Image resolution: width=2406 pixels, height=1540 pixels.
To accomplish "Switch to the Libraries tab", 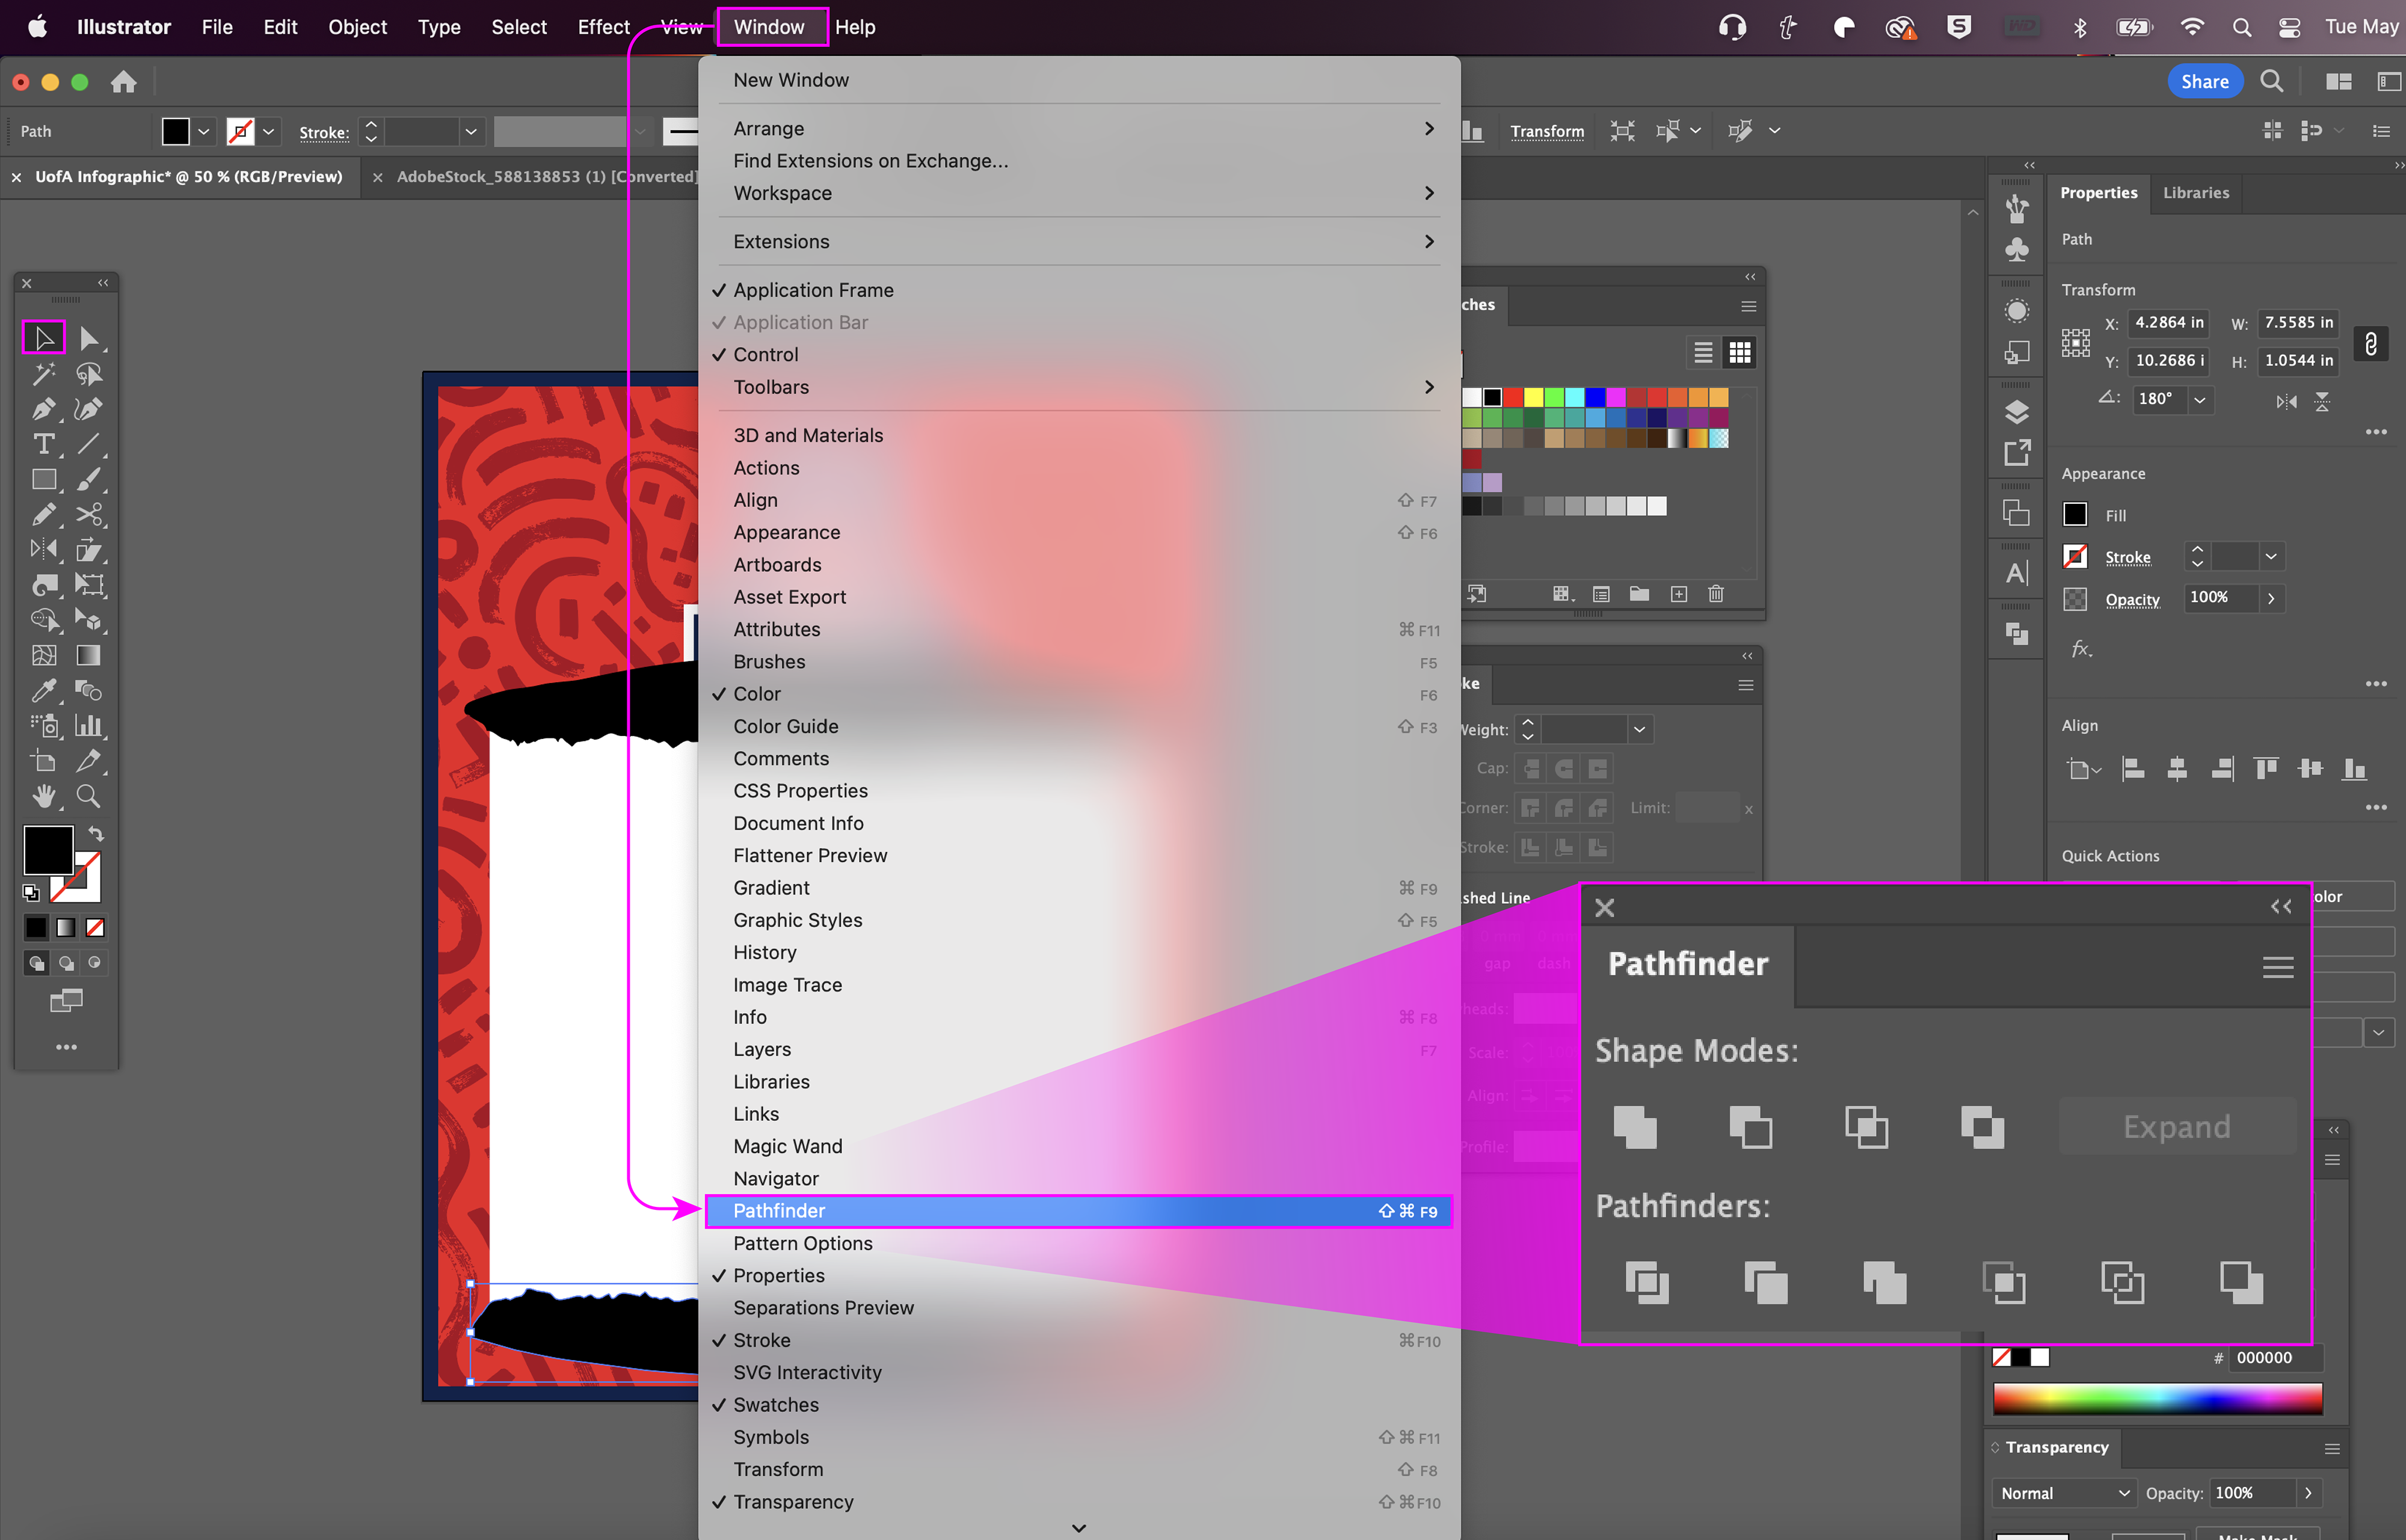I will tap(2195, 193).
